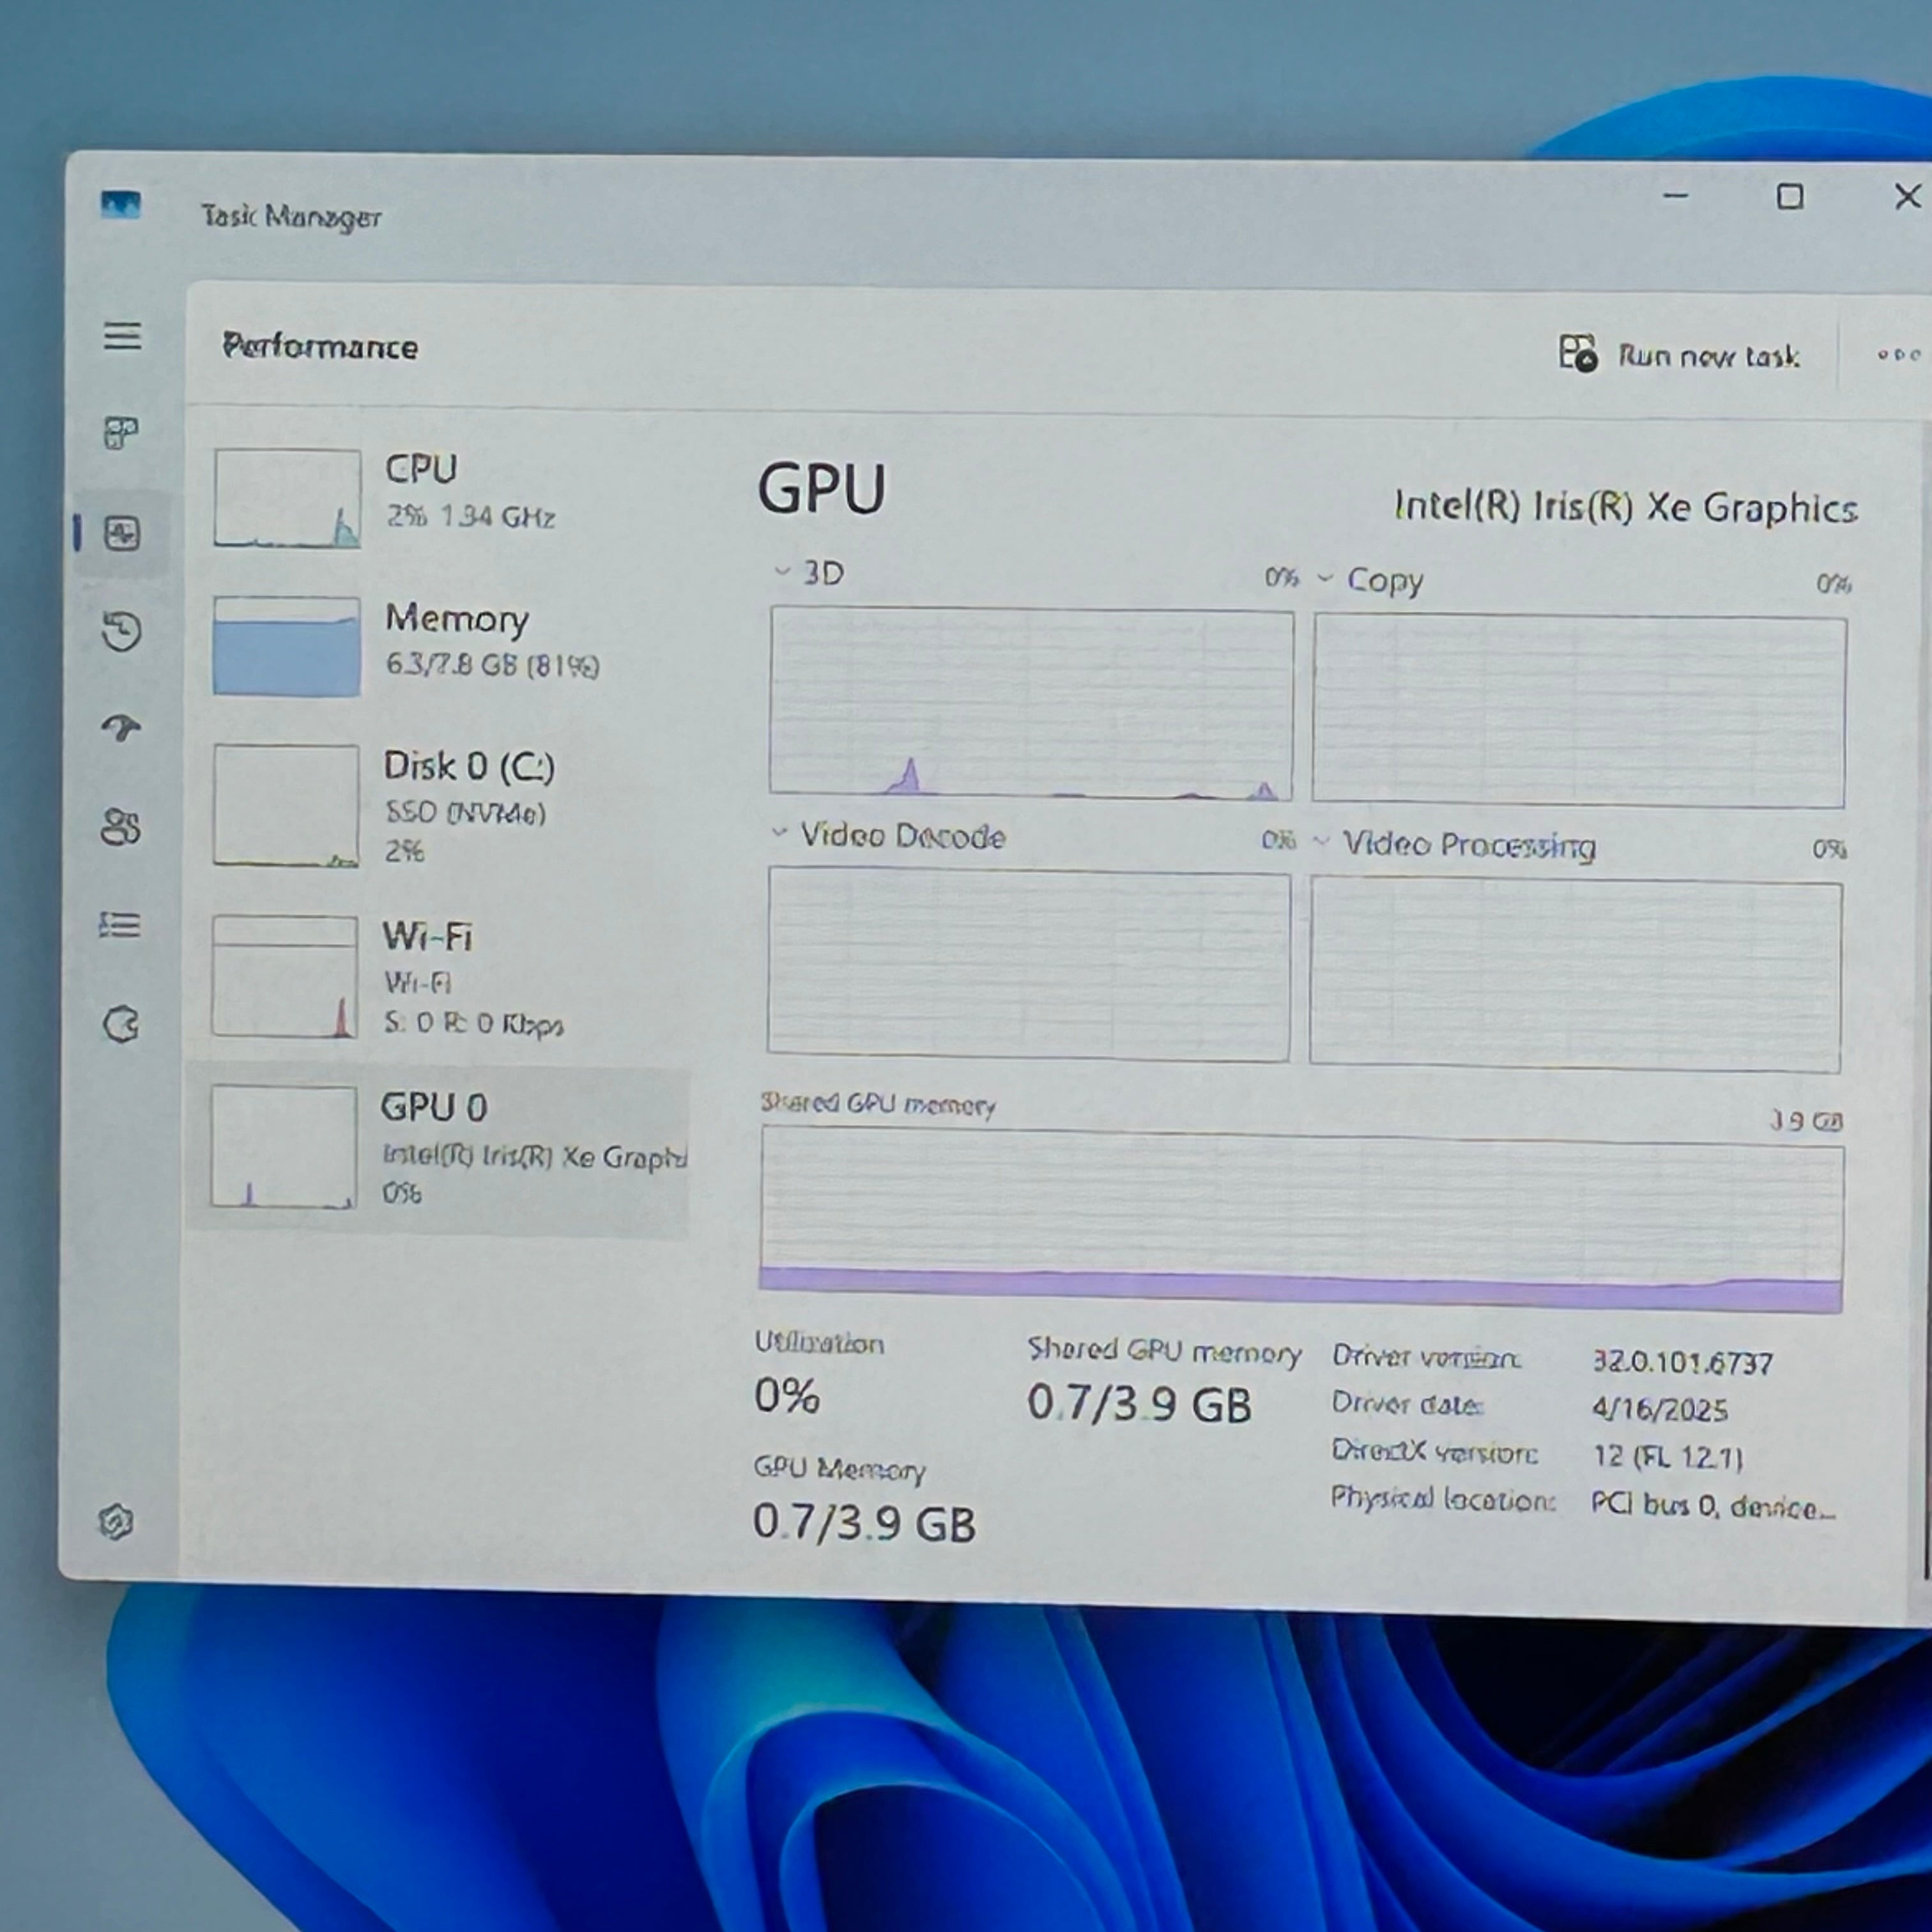
Task: Open the hamburger navigation menu
Action: coord(122,336)
